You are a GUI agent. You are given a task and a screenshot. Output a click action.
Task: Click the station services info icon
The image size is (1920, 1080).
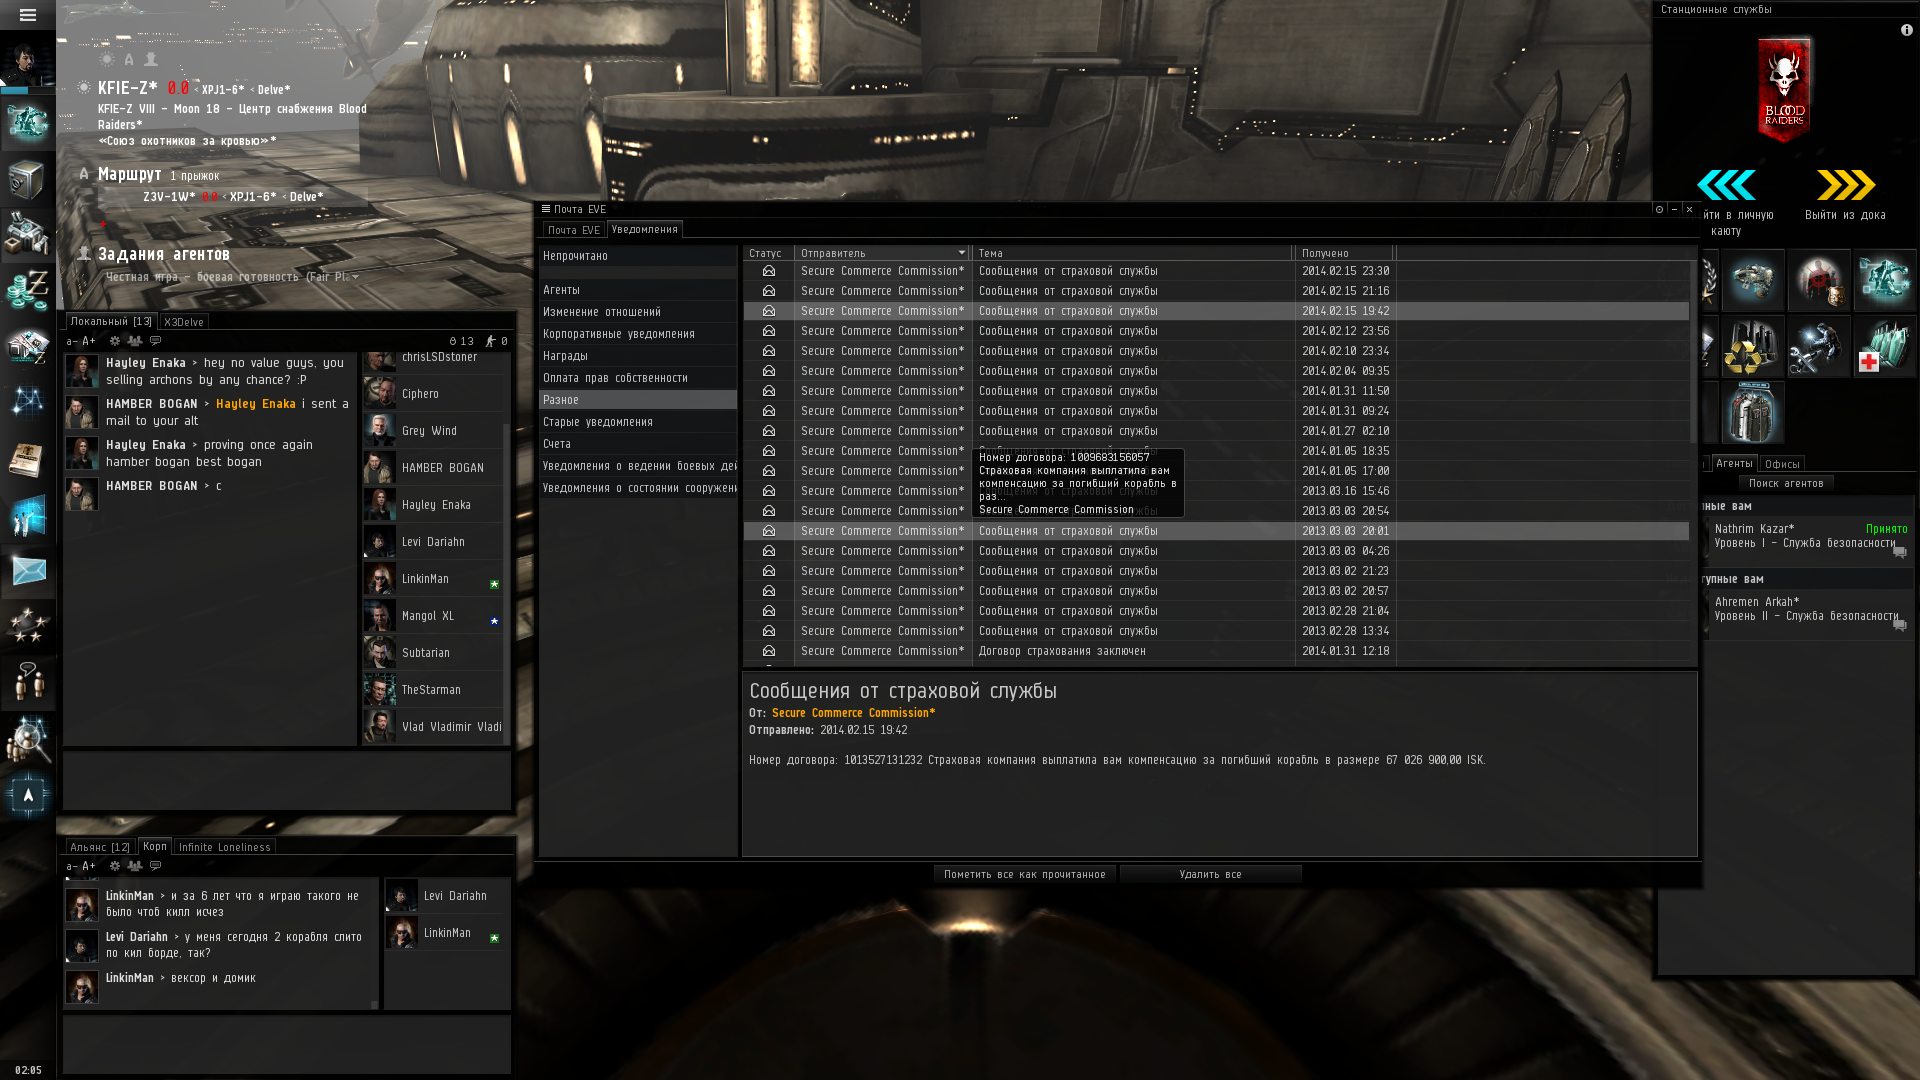point(1906,30)
